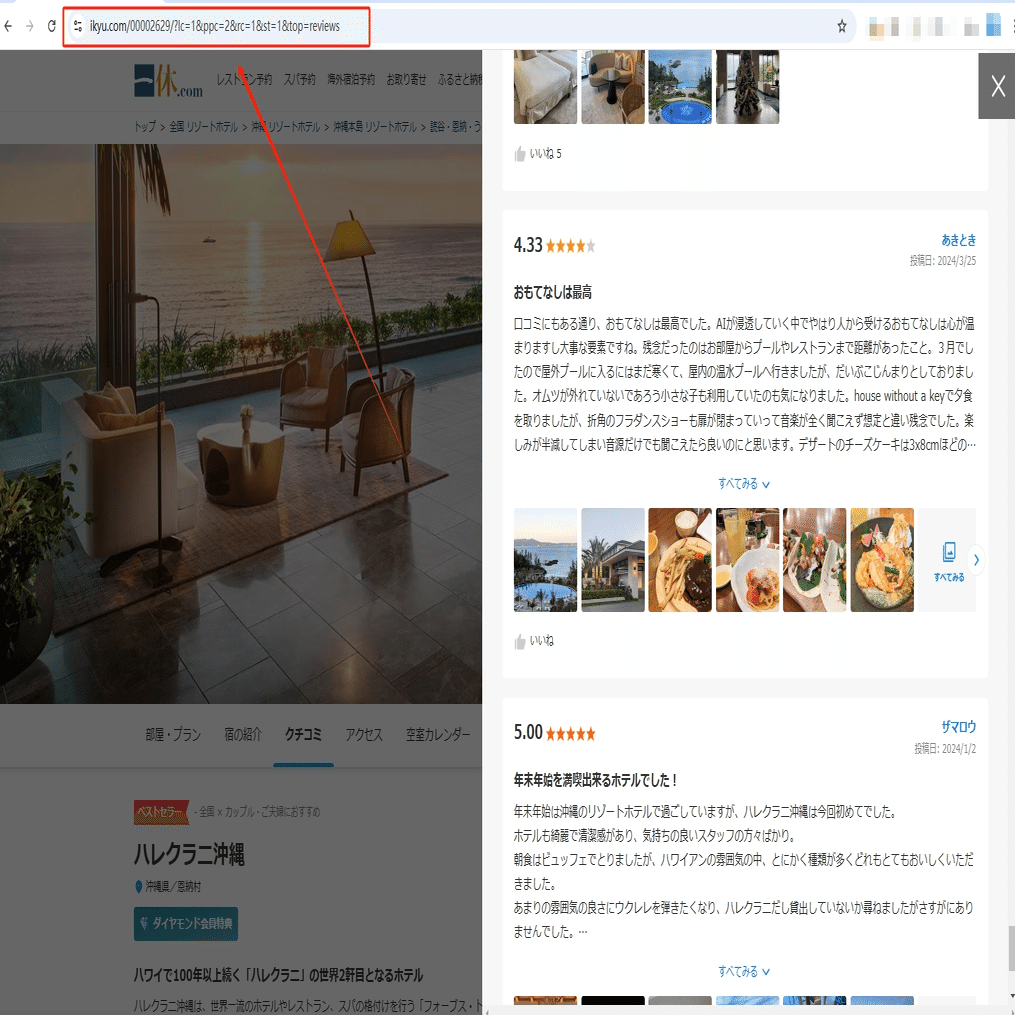1015x1015 pixels.
Task: Open the Christmas tree photo thumbnail in the top review
Action: pyautogui.click(x=747, y=87)
